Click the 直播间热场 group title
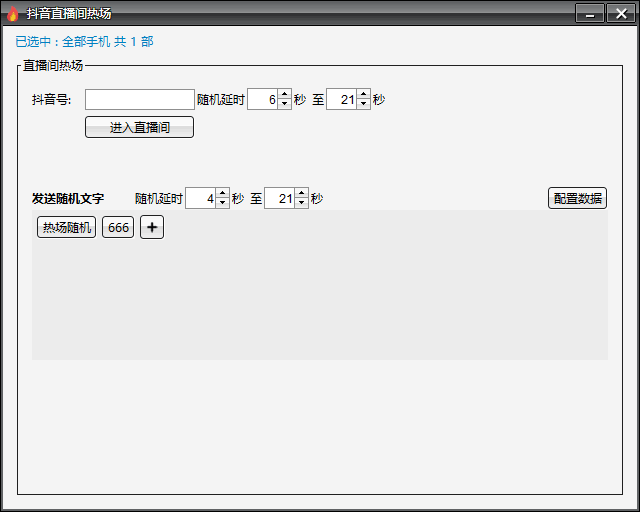The width and height of the screenshot is (640, 512). point(53,65)
